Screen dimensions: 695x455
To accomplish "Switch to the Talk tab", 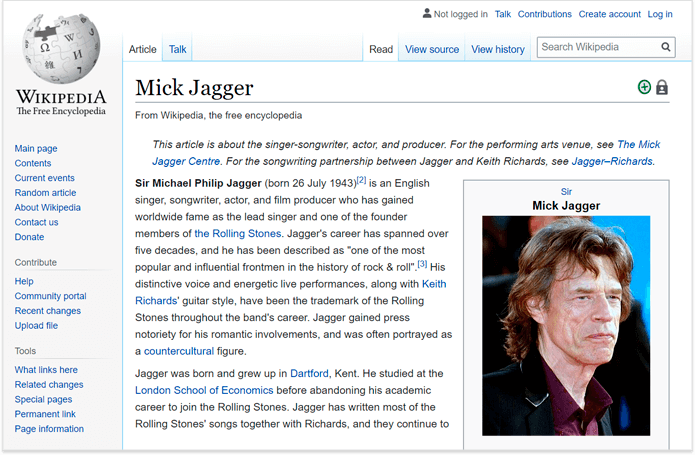I will click(177, 49).
